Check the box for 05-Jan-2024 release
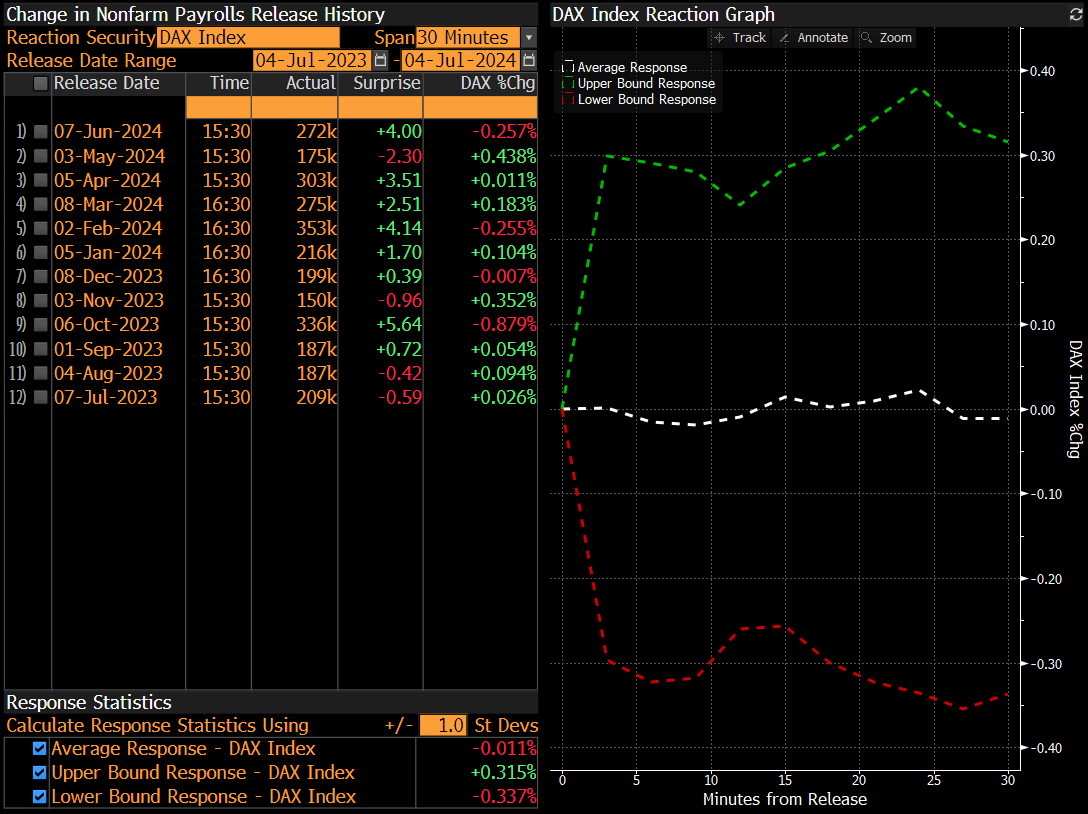 pyautogui.click(x=41, y=252)
